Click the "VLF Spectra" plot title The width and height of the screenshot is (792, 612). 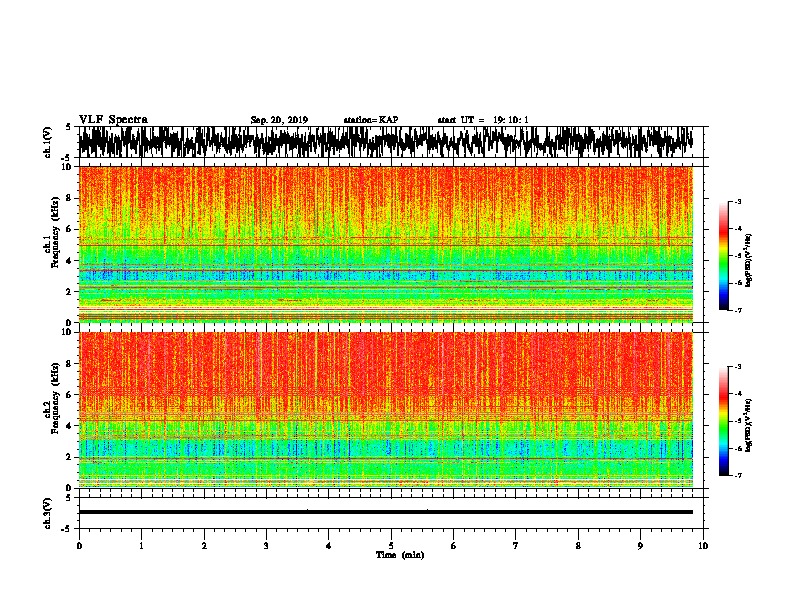113,120
